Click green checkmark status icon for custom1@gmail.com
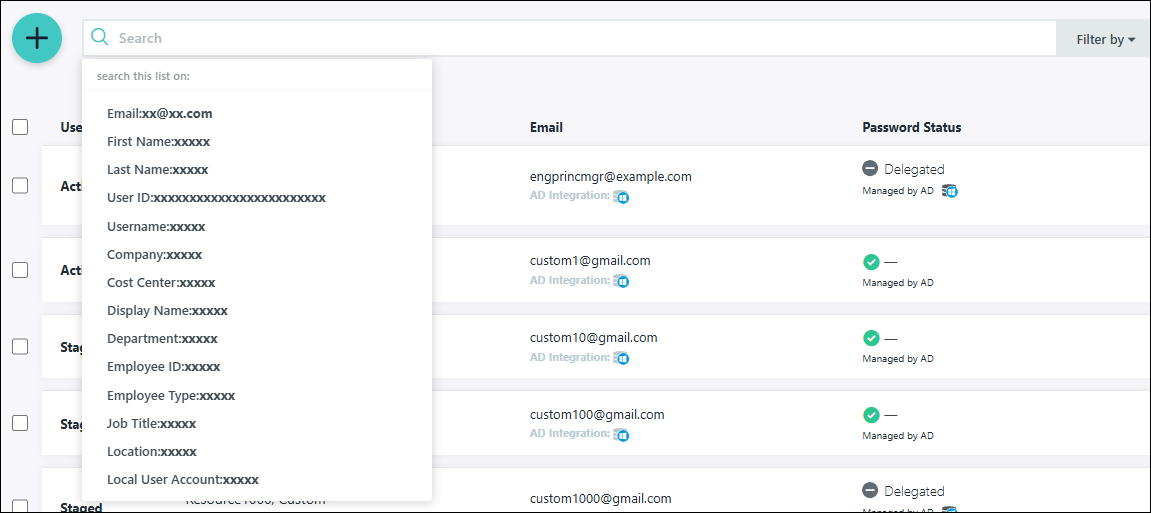The width and height of the screenshot is (1151, 513). [871, 262]
